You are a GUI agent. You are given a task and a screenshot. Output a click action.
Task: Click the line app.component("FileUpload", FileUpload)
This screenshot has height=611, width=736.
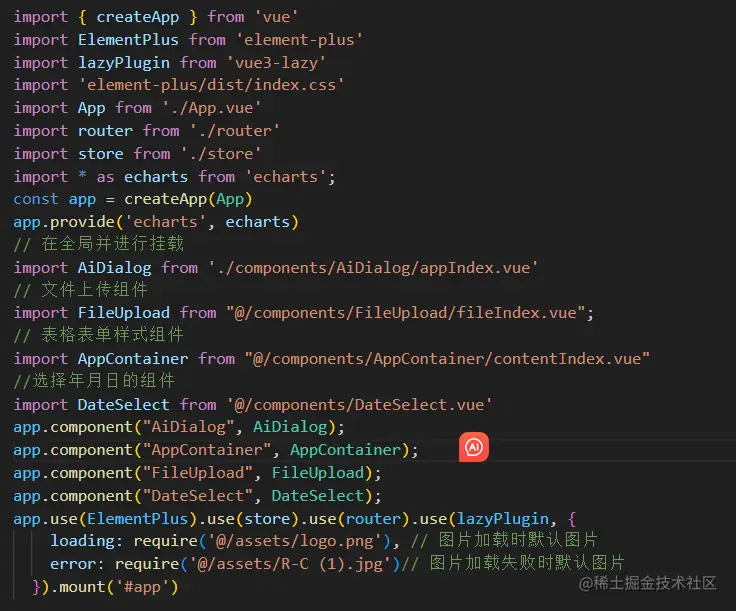tap(198, 473)
